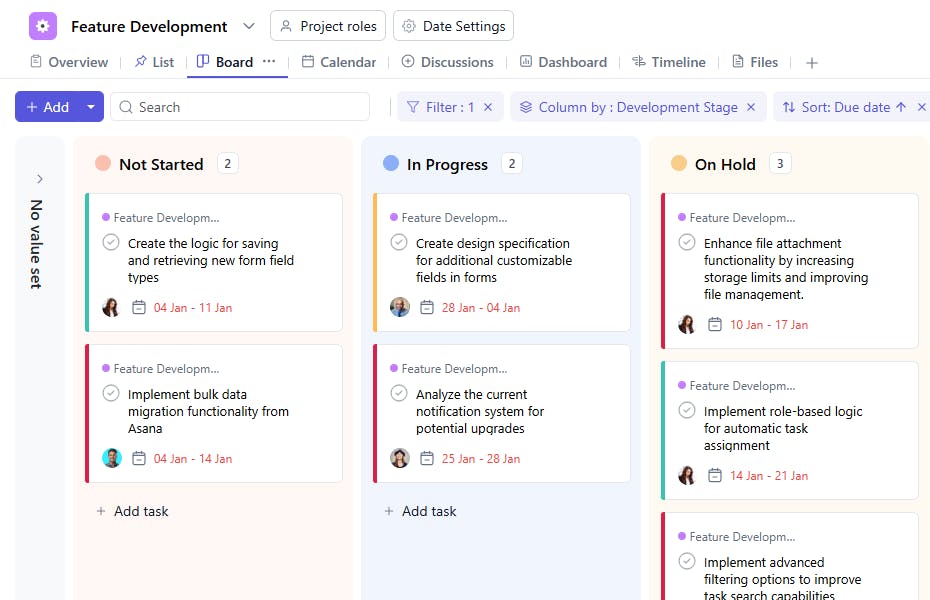Click the plus icon to add new view

[x=812, y=63]
